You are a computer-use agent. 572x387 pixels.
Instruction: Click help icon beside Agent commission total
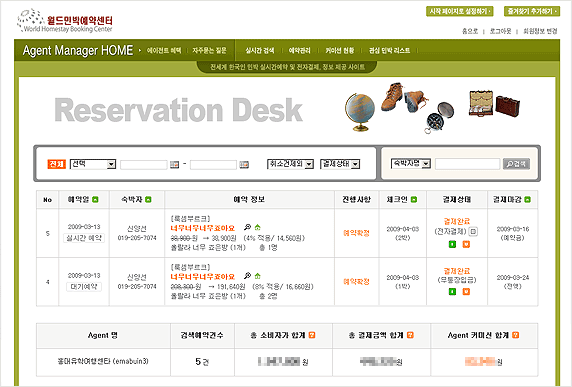(515, 335)
